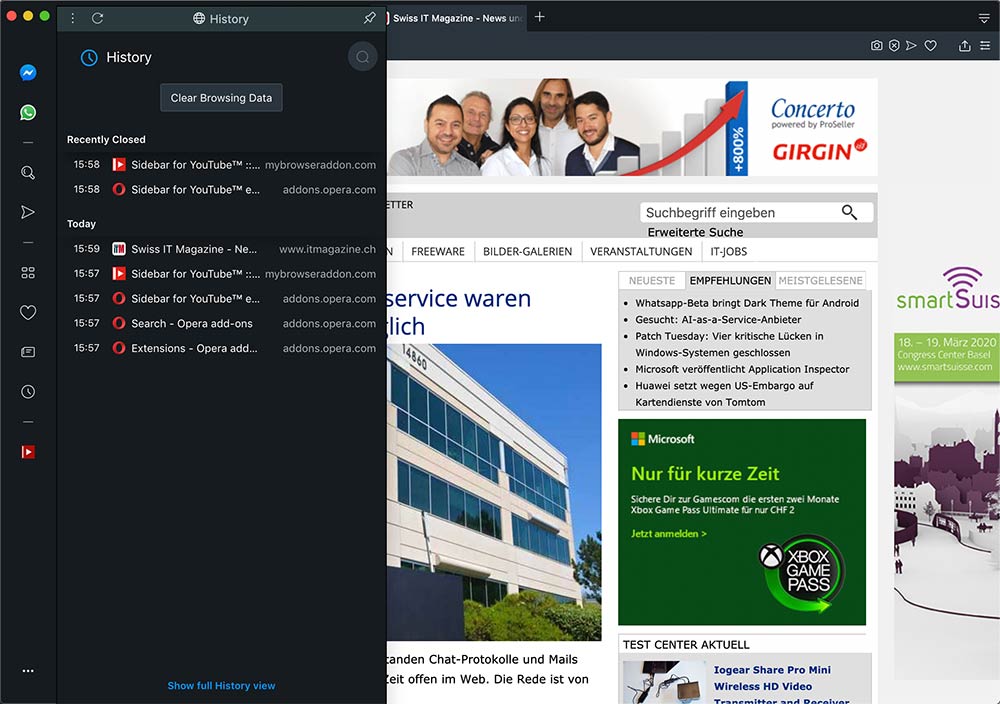
Task: Click the office building article image
Action: (494, 492)
